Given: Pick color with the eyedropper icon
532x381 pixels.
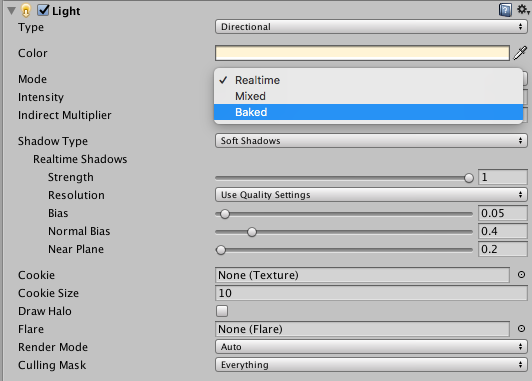Looking at the screenshot, I should pyautogui.click(x=520, y=53).
